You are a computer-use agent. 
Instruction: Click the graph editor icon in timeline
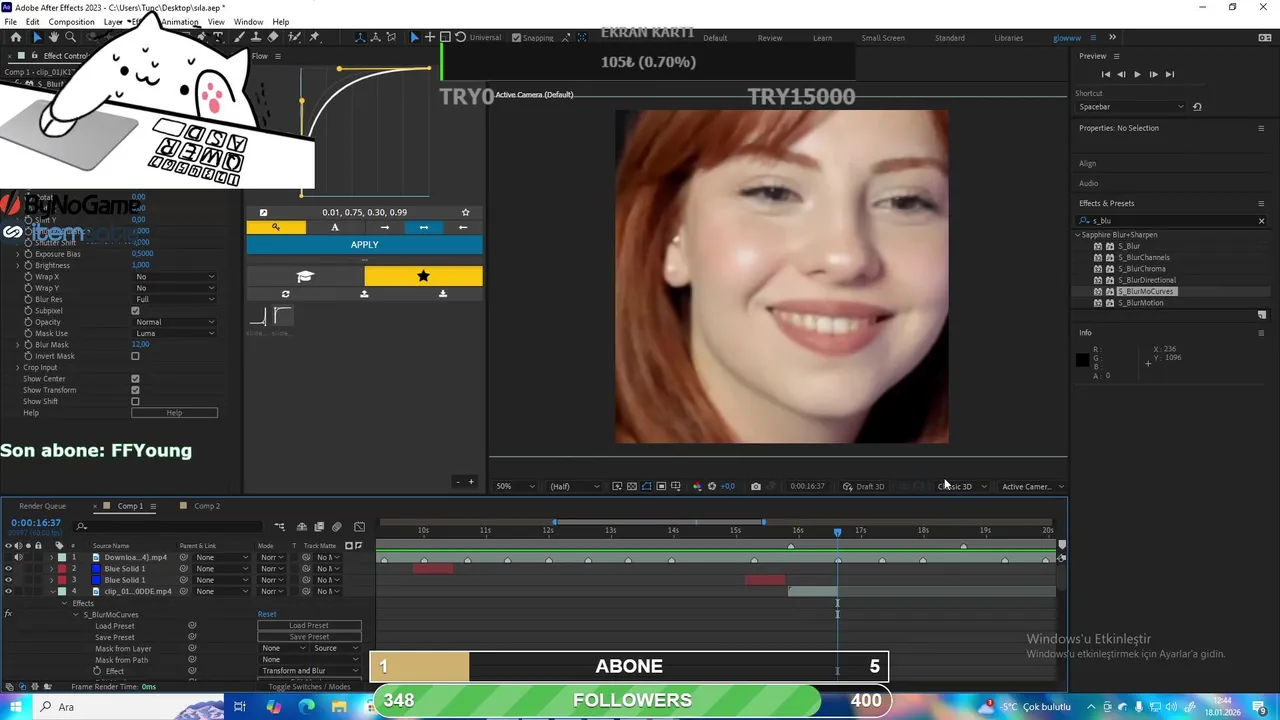coord(359,527)
